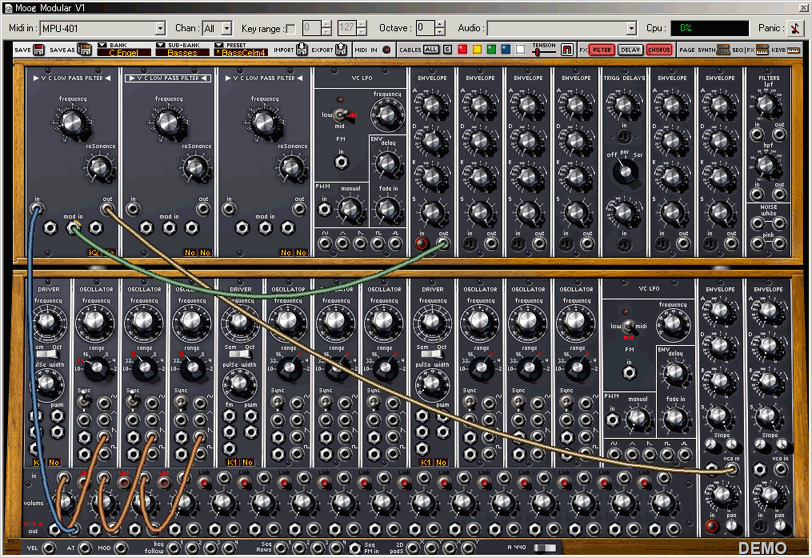
Task: Toggle the A 440 tuning switch
Action: click(x=545, y=548)
